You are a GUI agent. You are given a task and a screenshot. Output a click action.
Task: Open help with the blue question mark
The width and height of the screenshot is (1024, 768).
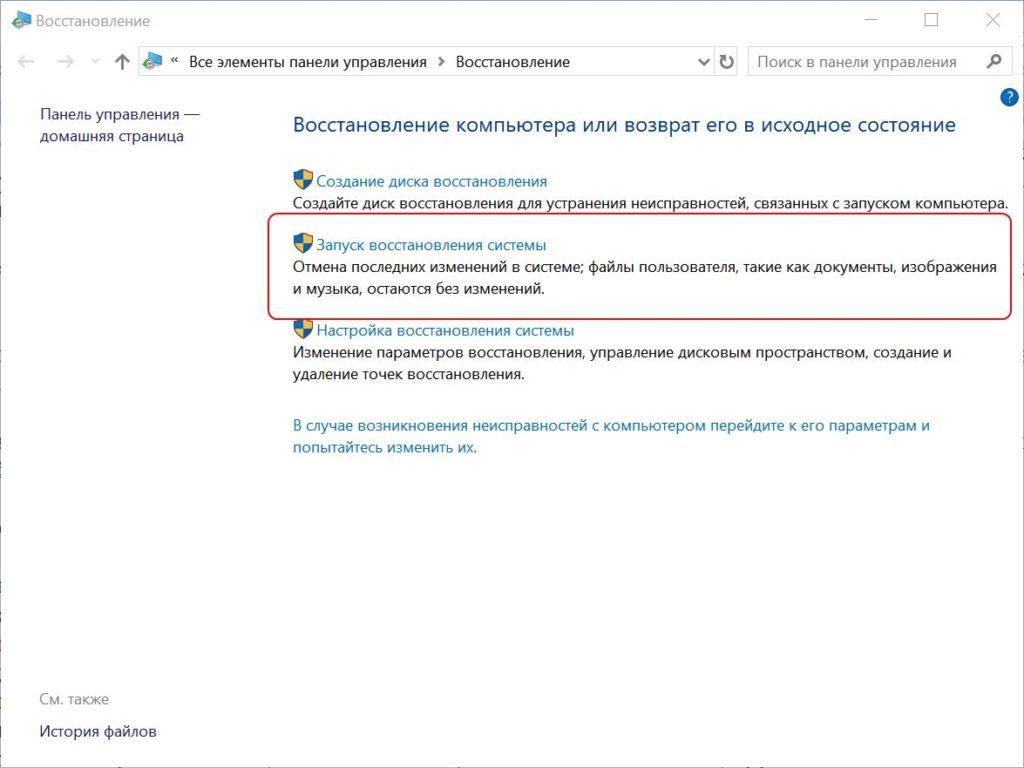[1009, 98]
